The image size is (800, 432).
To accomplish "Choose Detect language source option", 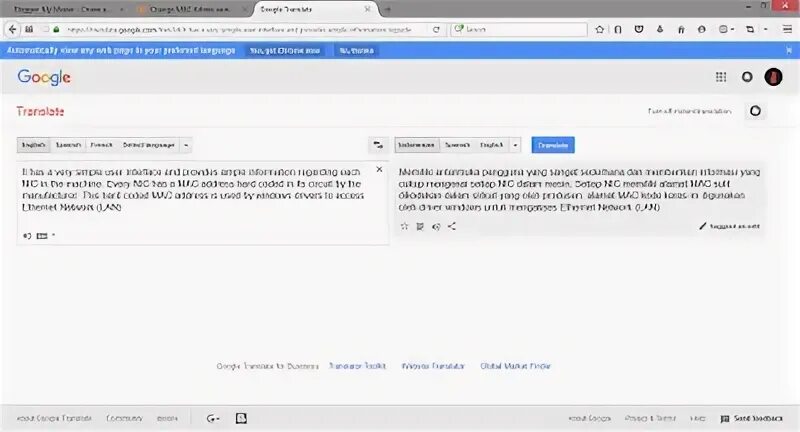I will (148, 145).
